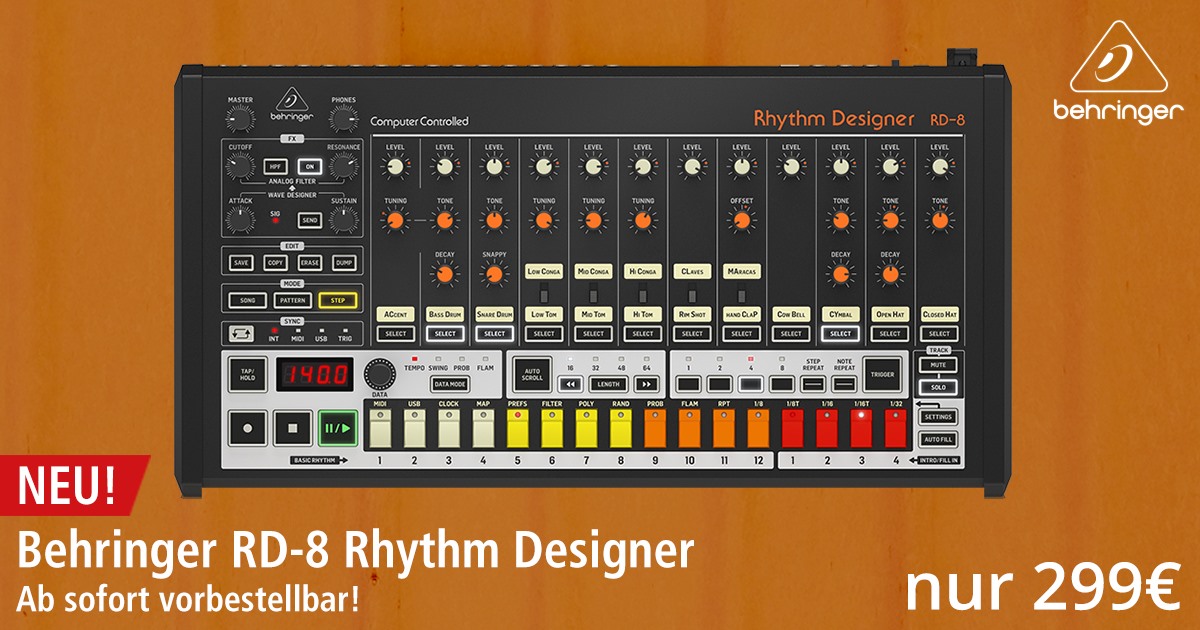Click the AUTO FILL button

(x=939, y=439)
